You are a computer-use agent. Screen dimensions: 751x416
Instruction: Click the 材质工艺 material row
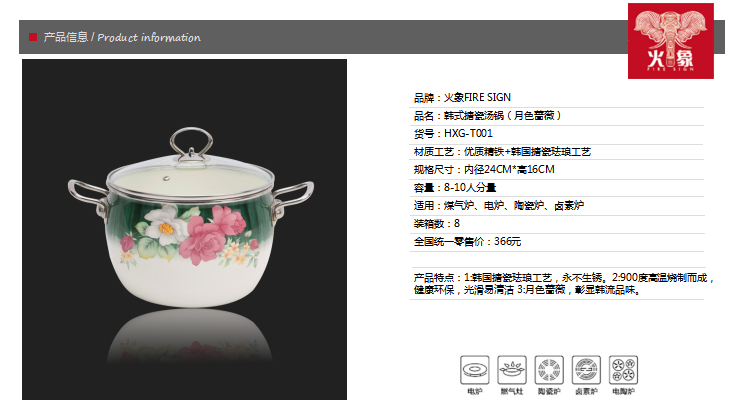tap(557, 152)
